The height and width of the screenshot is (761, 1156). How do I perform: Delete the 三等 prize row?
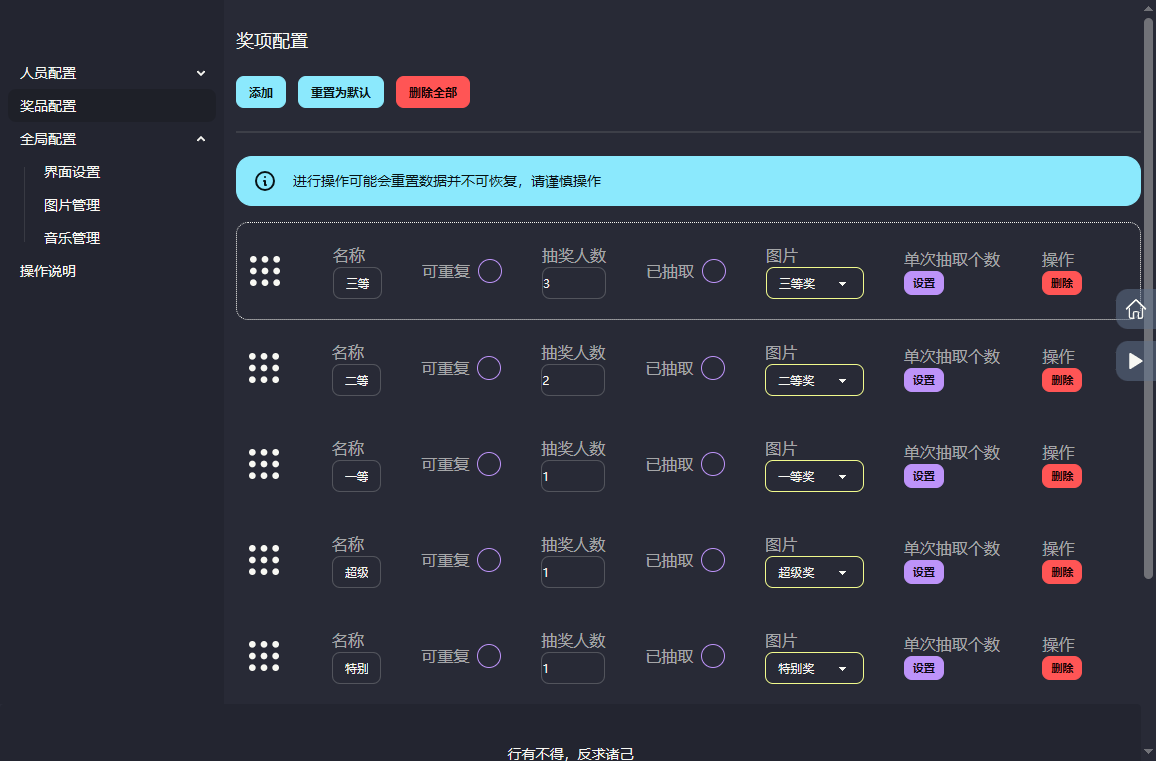point(1062,283)
